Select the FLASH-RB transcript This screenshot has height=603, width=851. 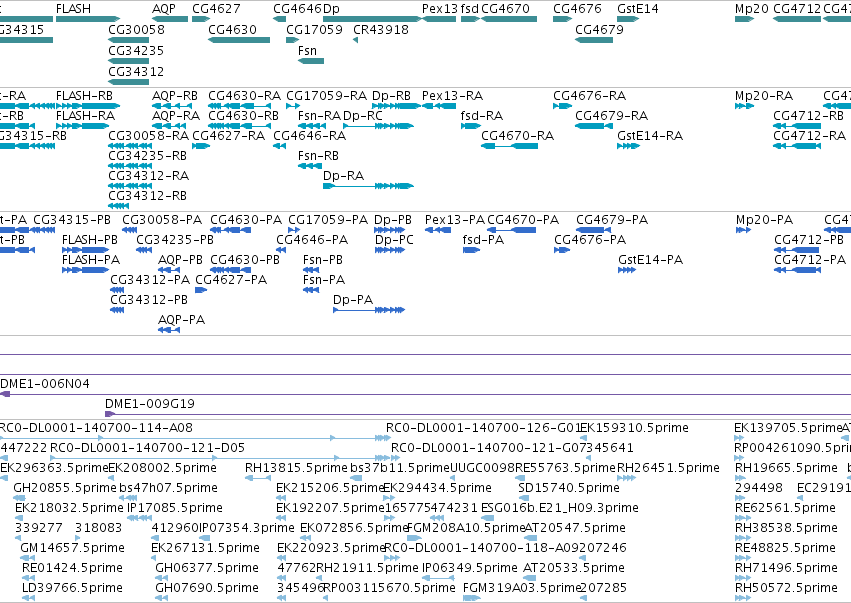88,106
